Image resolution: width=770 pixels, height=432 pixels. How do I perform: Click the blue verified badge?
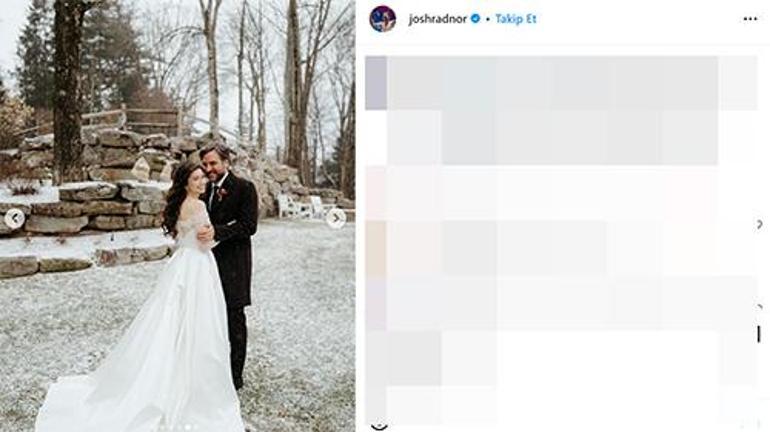[x=475, y=19]
